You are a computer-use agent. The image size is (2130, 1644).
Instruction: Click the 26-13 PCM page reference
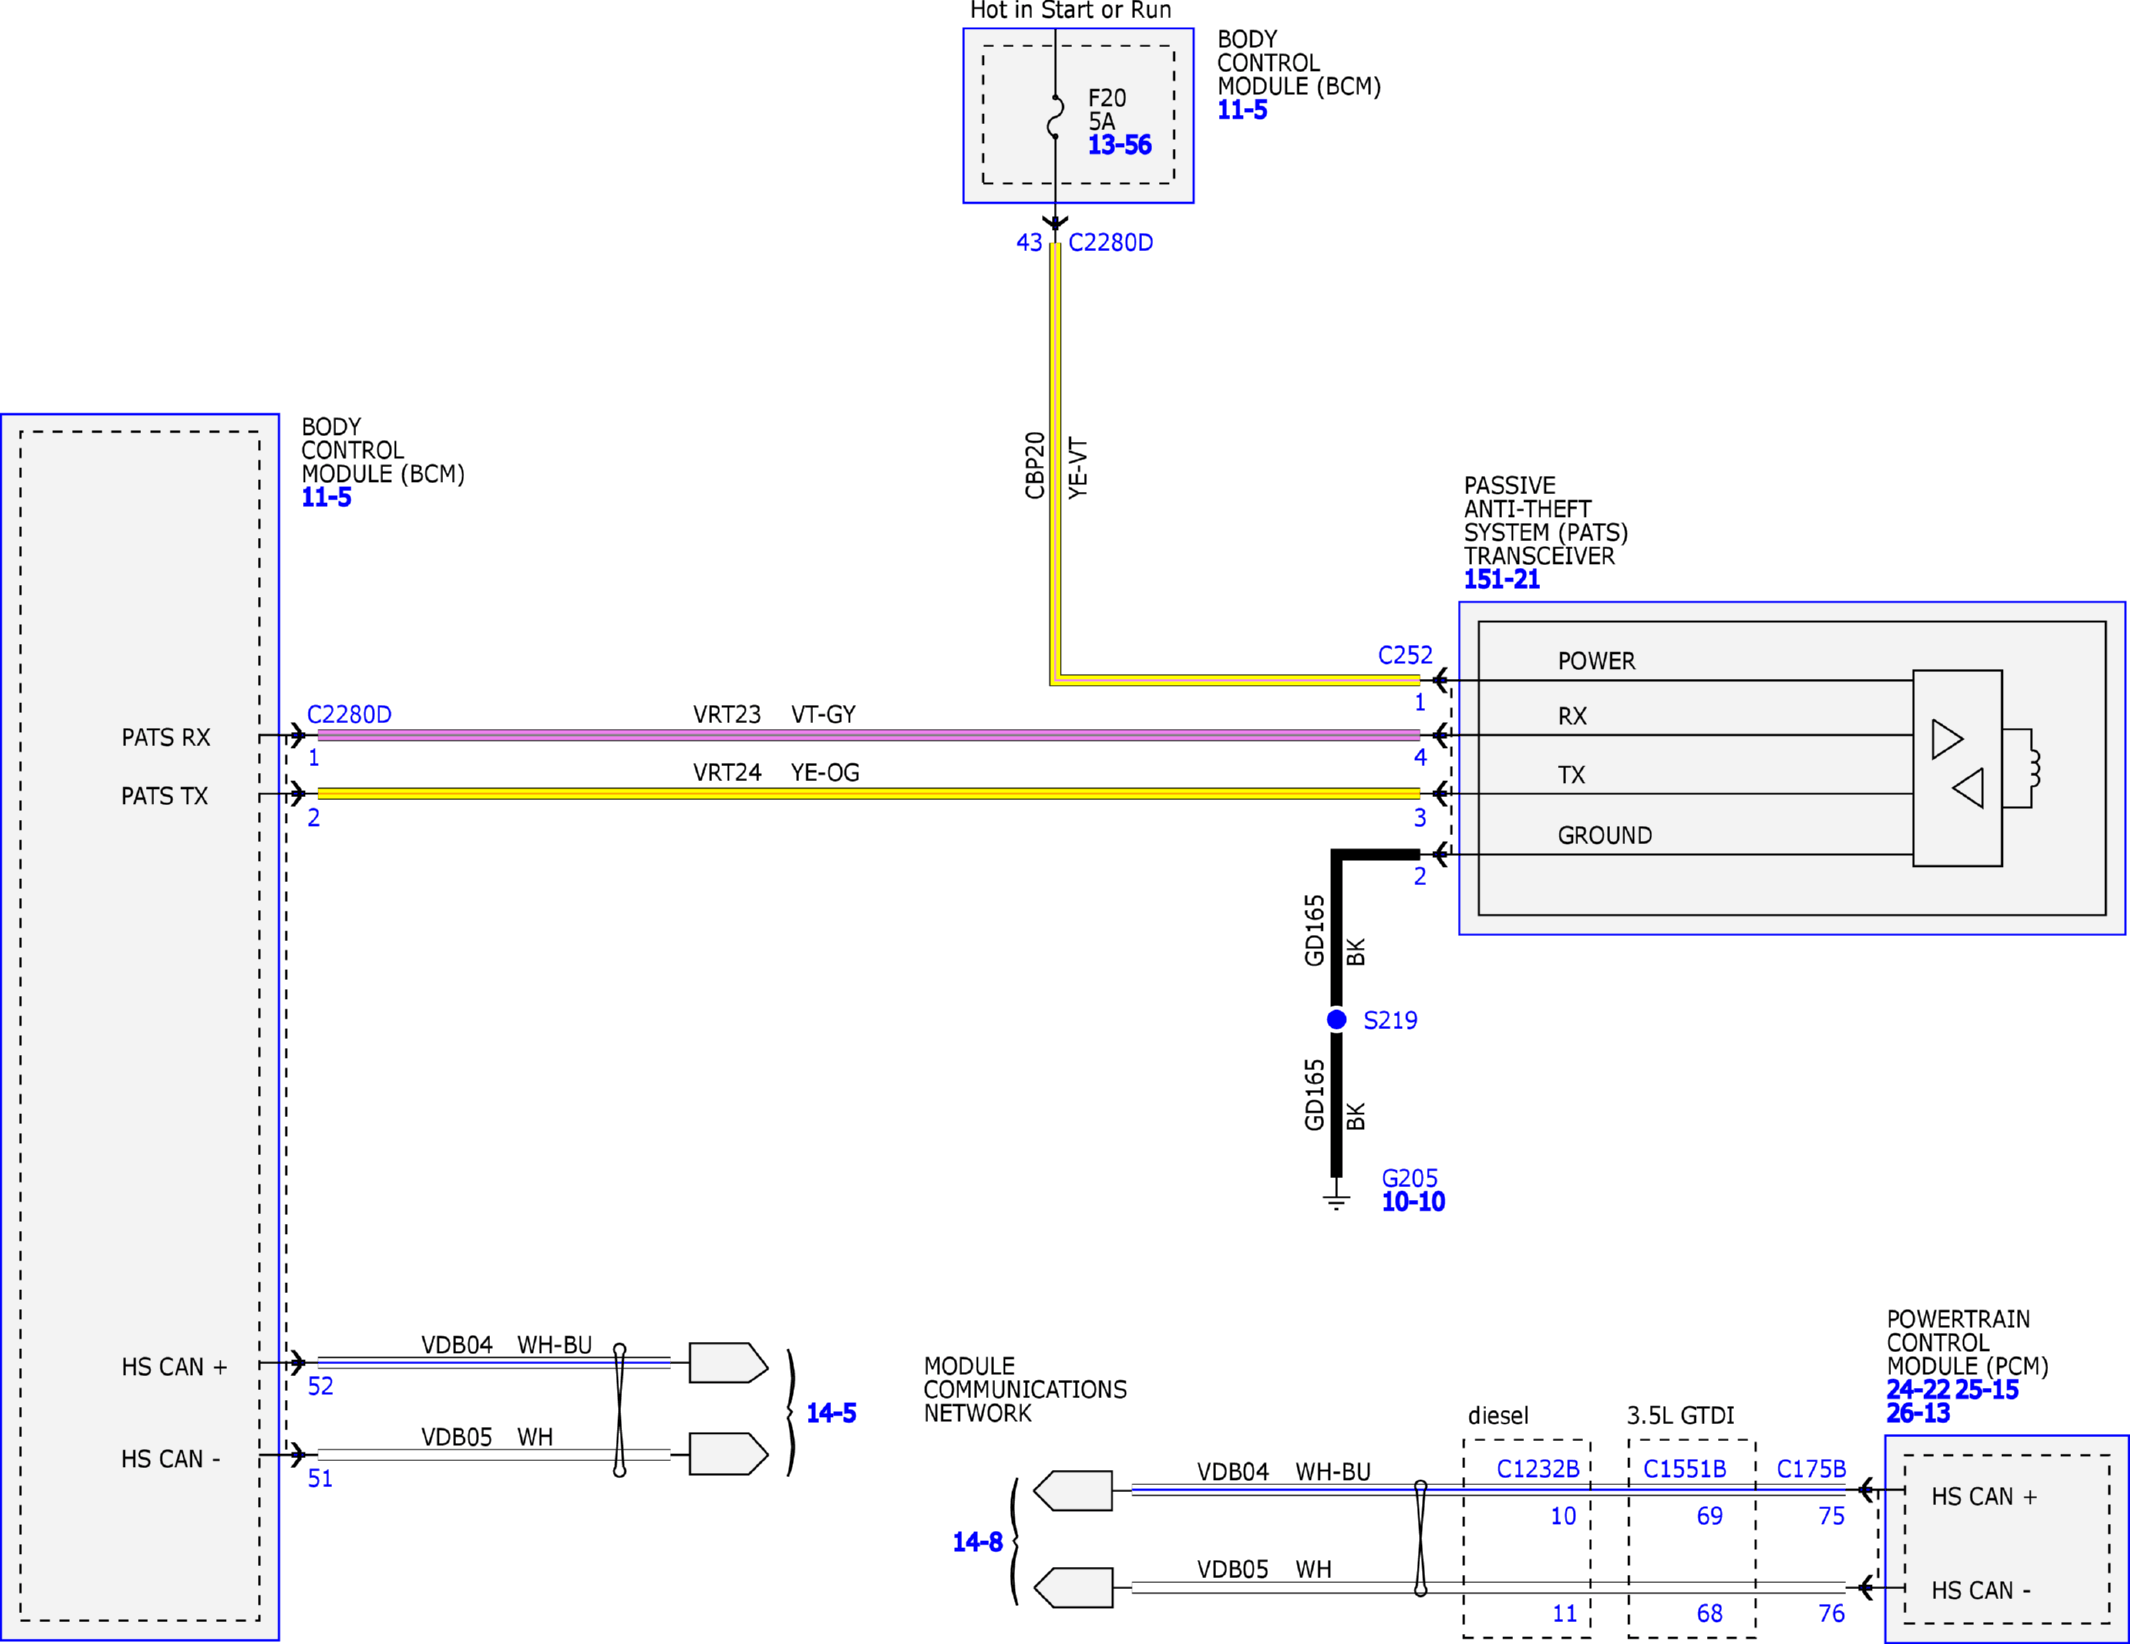click(1917, 1413)
